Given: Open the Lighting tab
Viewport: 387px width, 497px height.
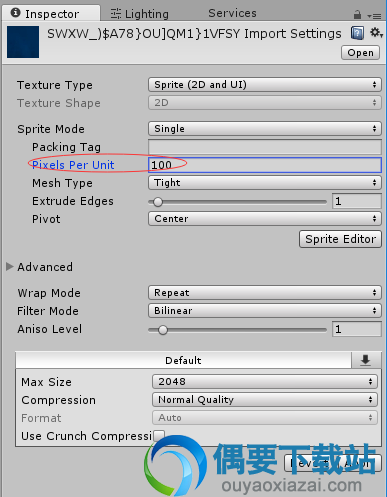Looking at the screenshot, I should pyautogui.click(x=140, y=14).
